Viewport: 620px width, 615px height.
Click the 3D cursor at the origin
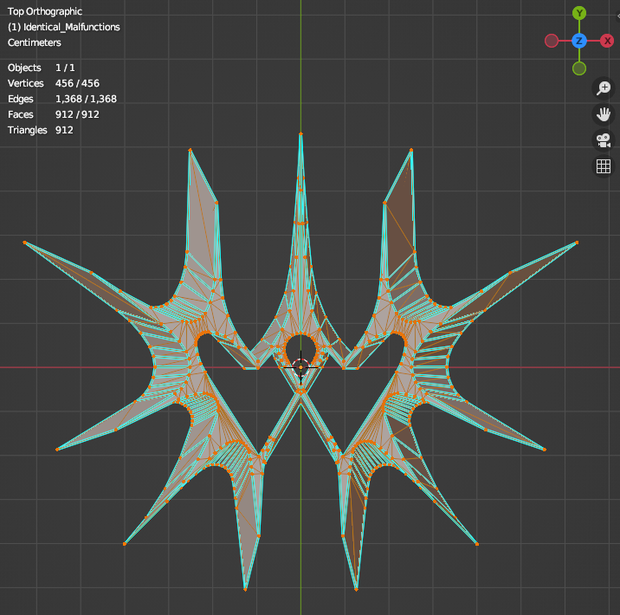click(x=301, y=367)
